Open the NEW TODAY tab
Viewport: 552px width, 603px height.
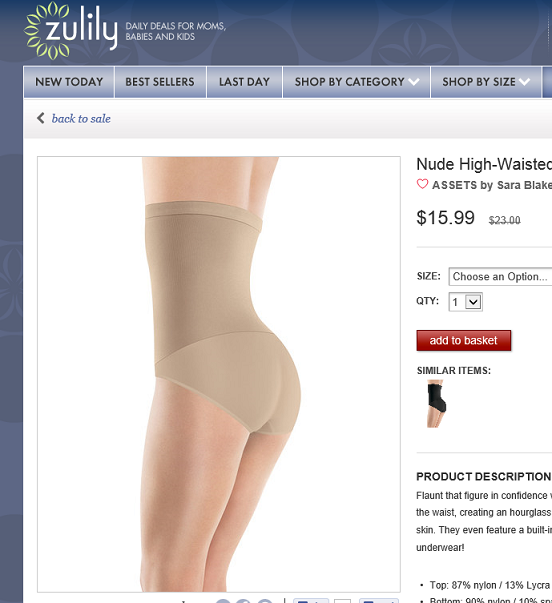69,82
